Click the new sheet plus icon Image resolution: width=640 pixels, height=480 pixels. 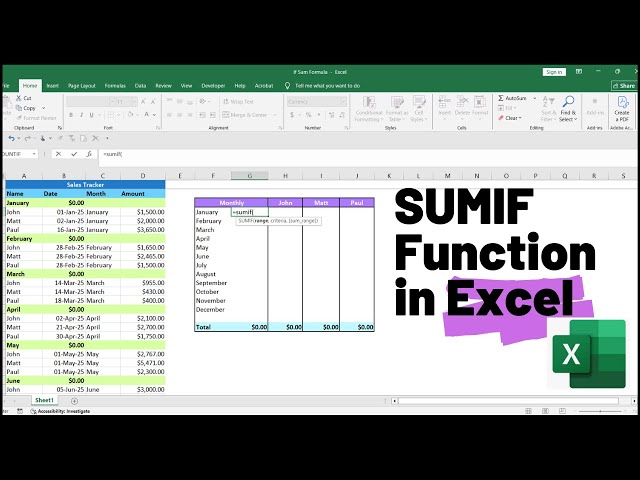pos(74,401)
